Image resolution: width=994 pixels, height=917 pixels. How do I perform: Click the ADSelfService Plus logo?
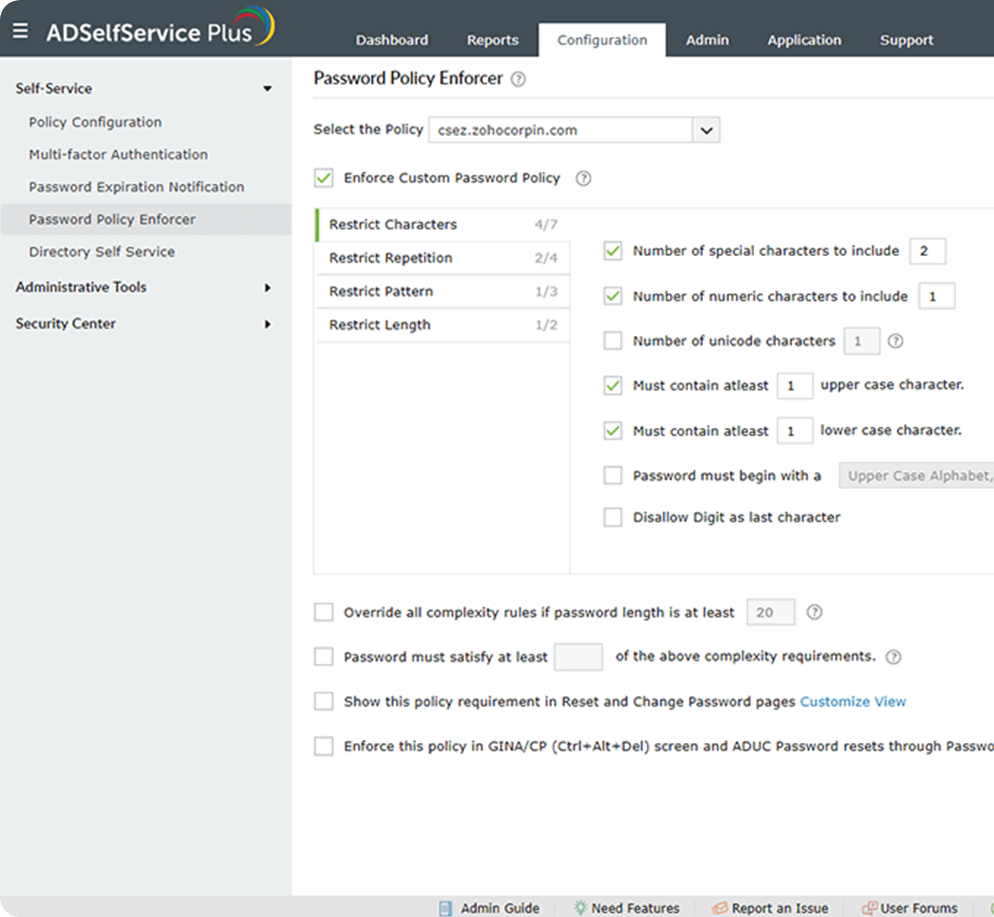[160, 28]
